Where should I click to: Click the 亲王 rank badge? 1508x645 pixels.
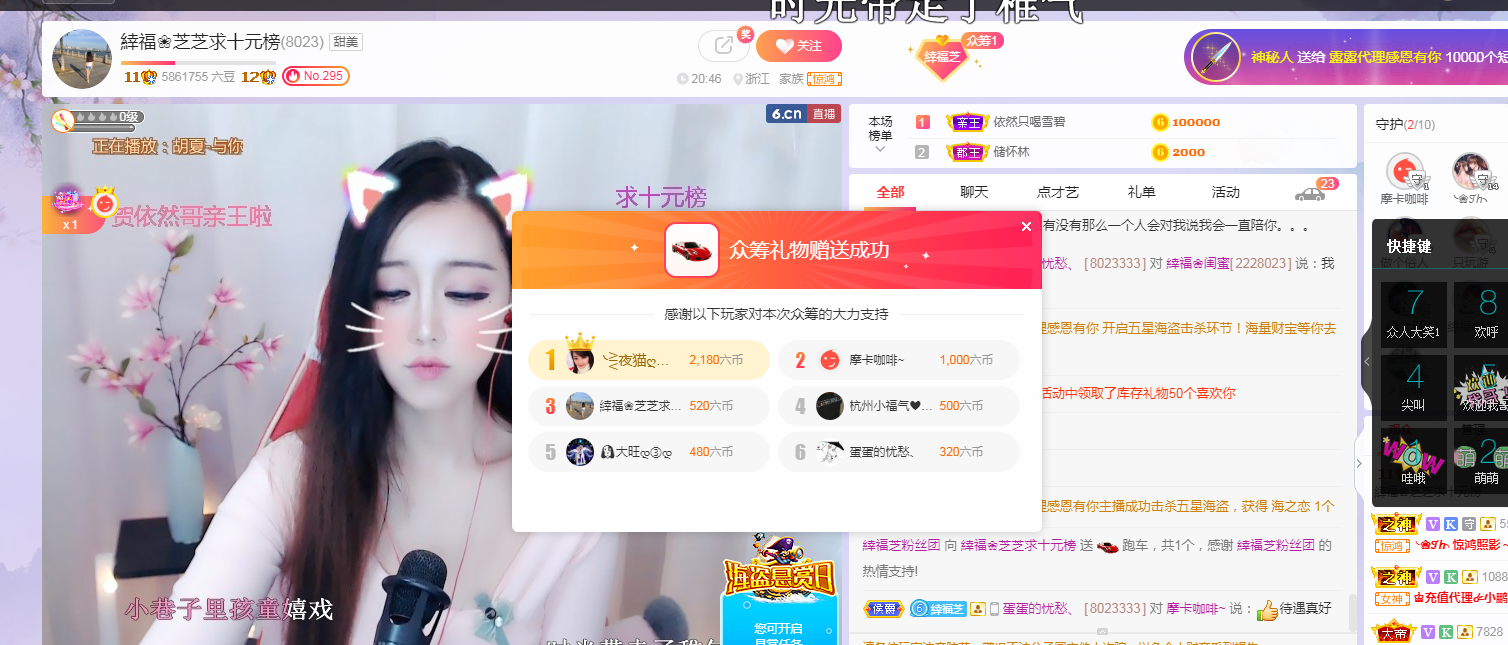click(x=967, y=122)
